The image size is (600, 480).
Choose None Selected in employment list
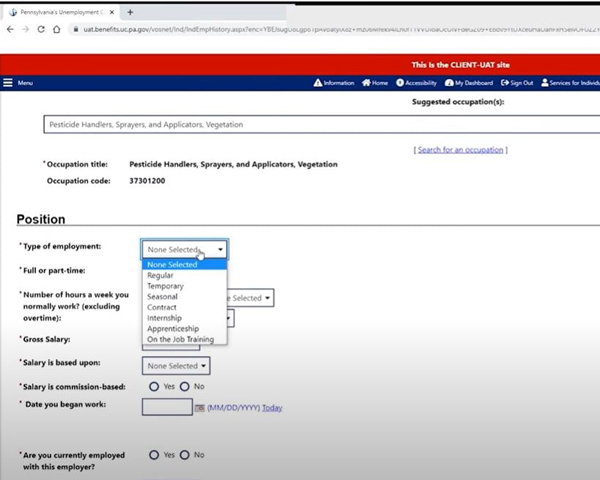[x=184, y=264]
